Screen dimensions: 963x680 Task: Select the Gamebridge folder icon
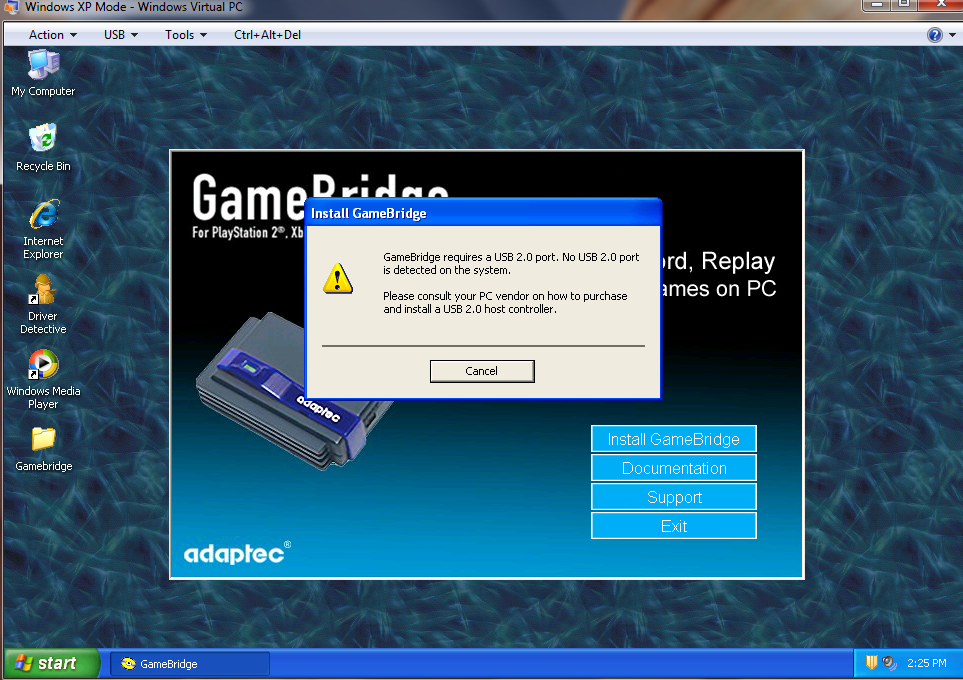43,449
